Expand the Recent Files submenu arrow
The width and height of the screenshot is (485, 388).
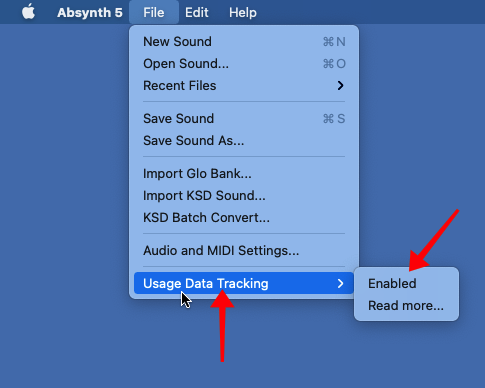340,86
